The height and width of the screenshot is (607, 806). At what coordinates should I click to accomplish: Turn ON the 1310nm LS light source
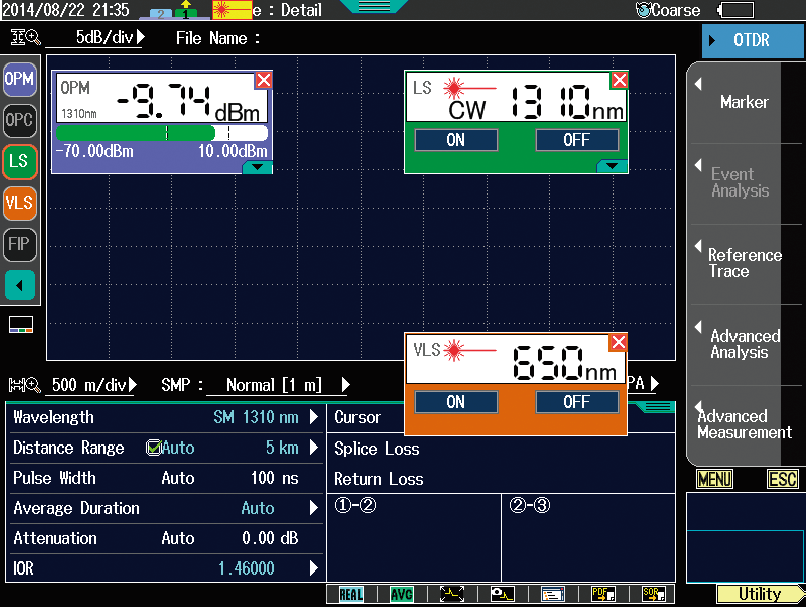click(456, 140)
